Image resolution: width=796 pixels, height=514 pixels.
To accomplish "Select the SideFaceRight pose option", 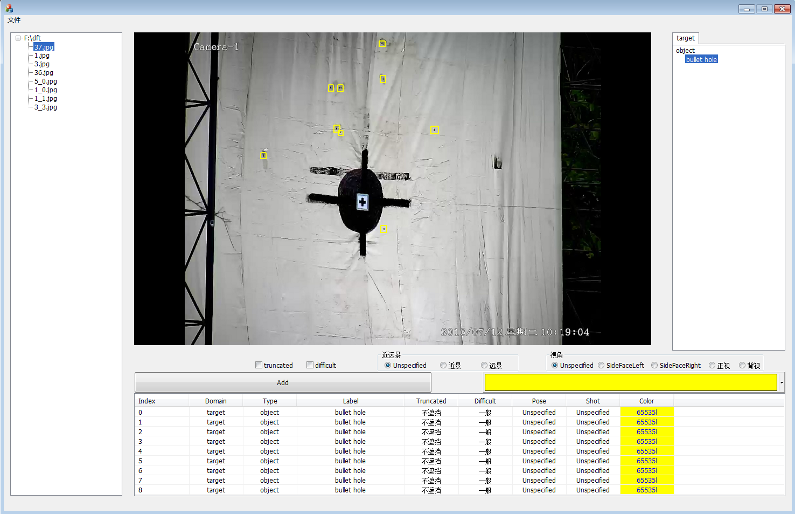I will pyautogui.click(x=655, y=365).
